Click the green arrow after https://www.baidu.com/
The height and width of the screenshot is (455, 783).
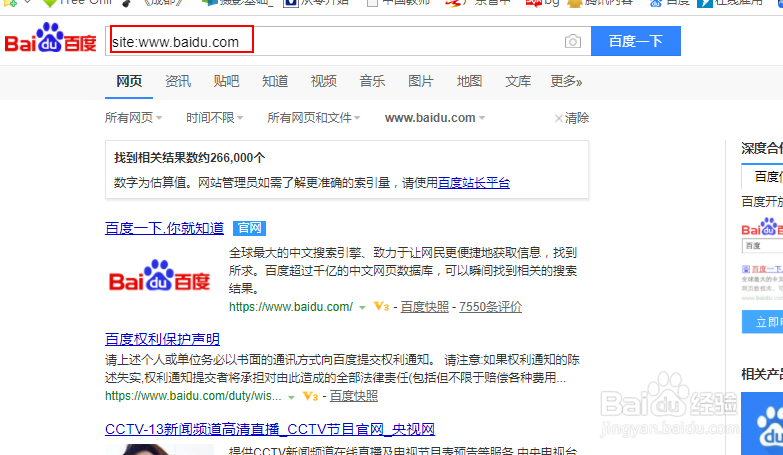point(363,308)
